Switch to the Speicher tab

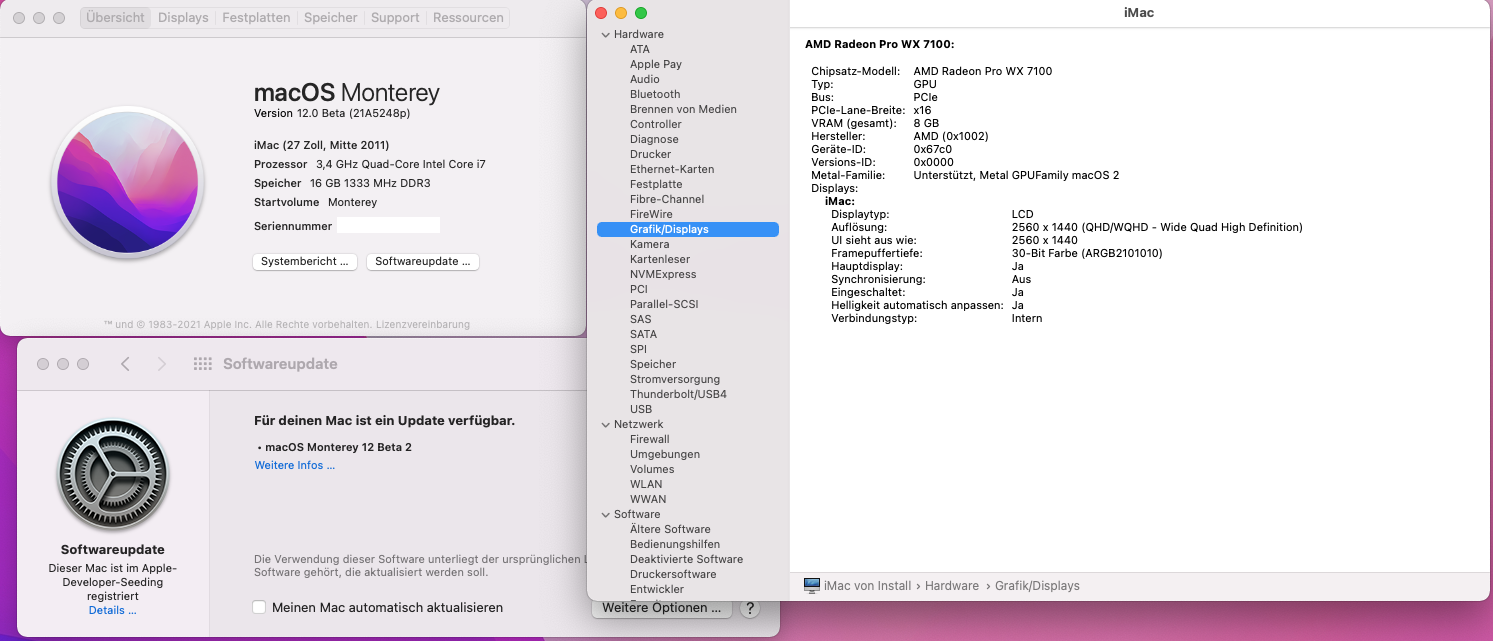pyautogui.click(x=331, y=17)
